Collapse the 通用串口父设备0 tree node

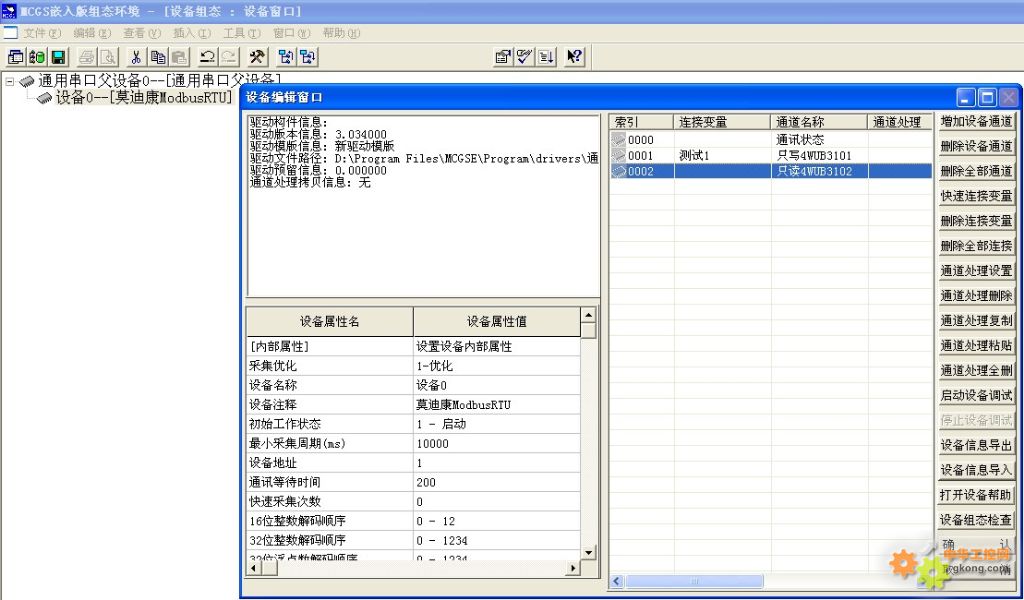(10, 82)
